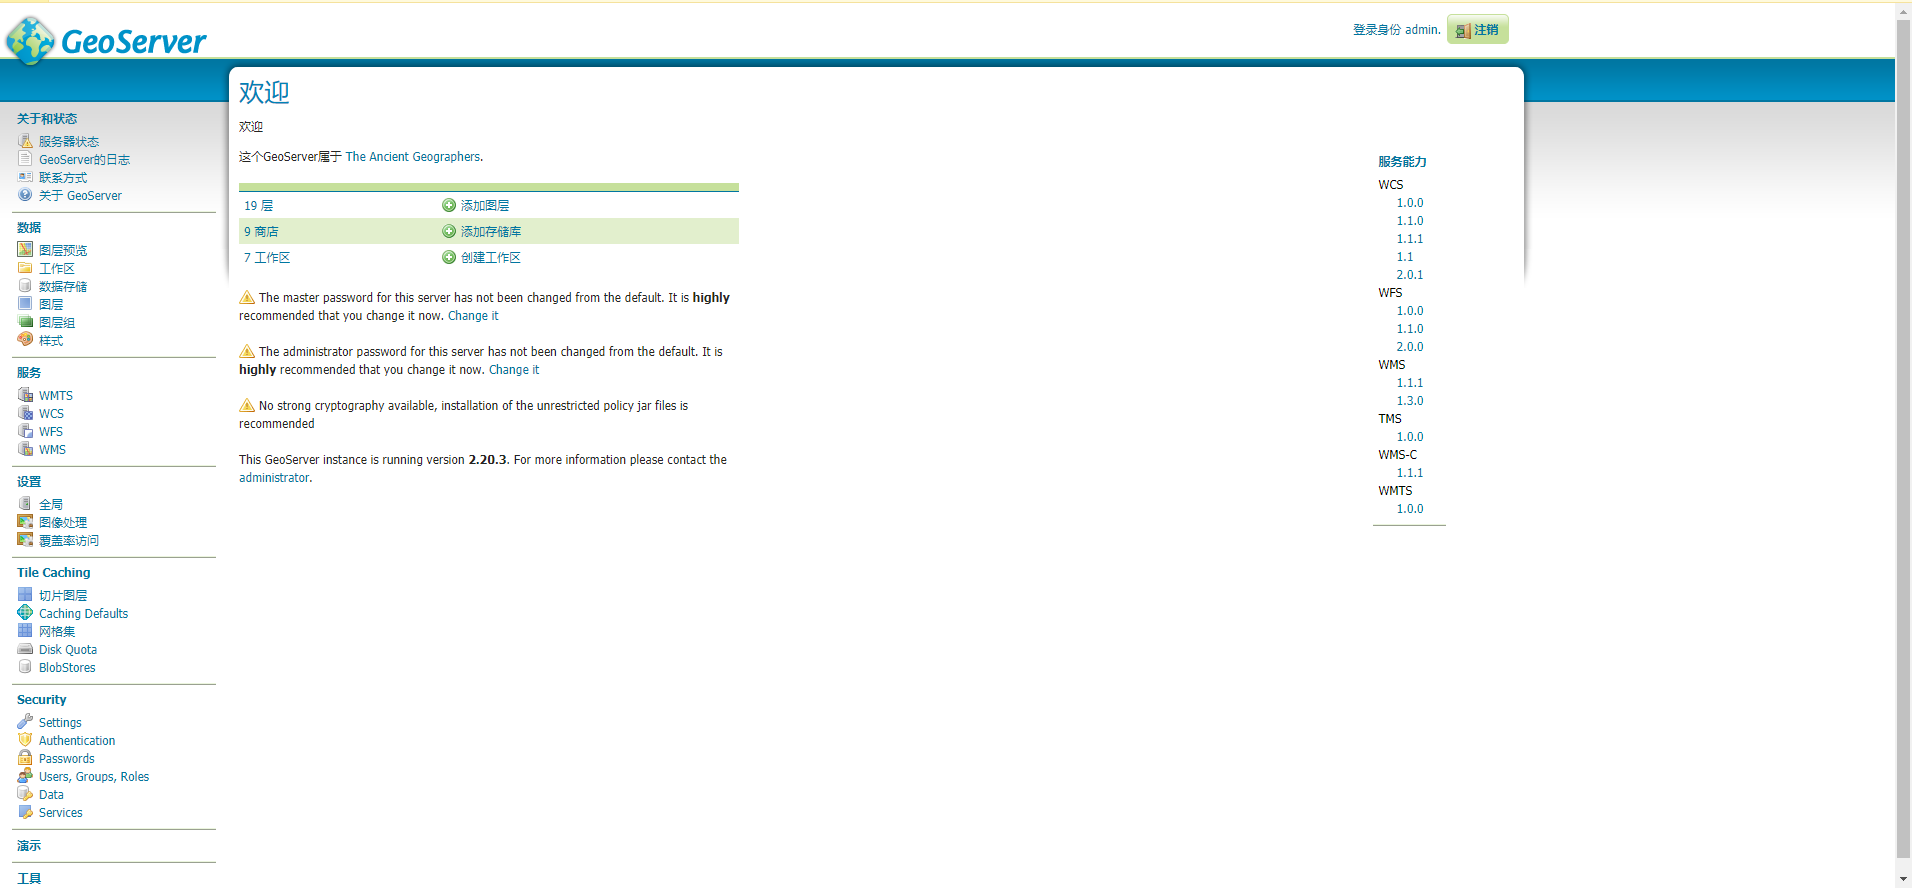The image size is (1912, 888).
Task: Open WCS version 2.0.1 capabilities
Action: tap(1410, 275)
